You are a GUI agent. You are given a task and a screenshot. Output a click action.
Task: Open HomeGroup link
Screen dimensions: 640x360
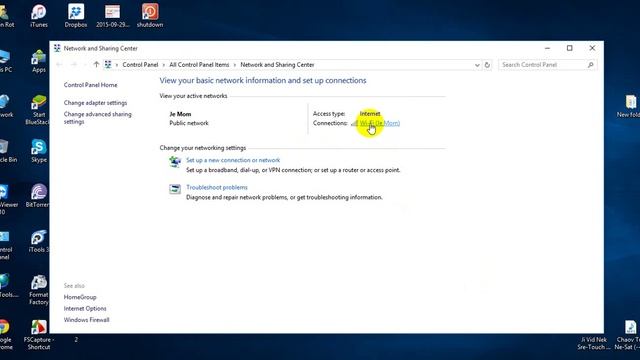coord(80,297)
